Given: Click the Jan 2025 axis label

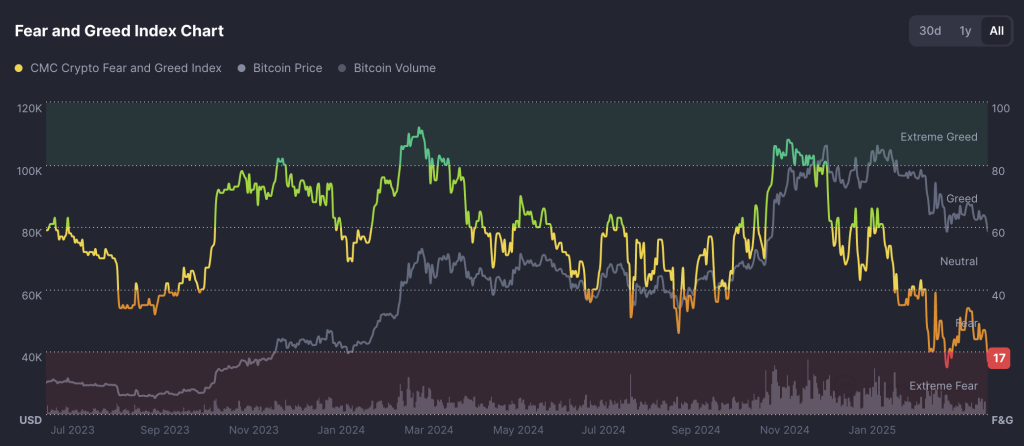Looking at the screenshot, I should click(x=872, y=430).
